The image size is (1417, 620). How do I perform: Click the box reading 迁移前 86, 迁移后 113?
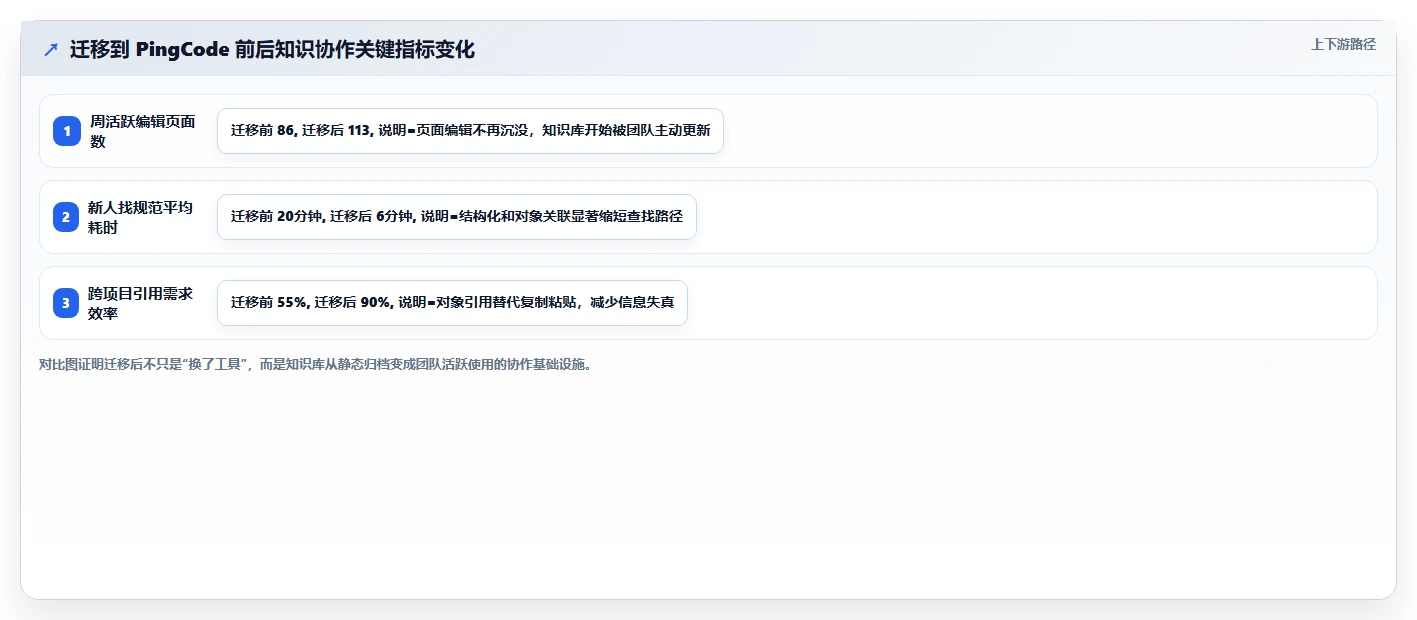tap(470, 131)
